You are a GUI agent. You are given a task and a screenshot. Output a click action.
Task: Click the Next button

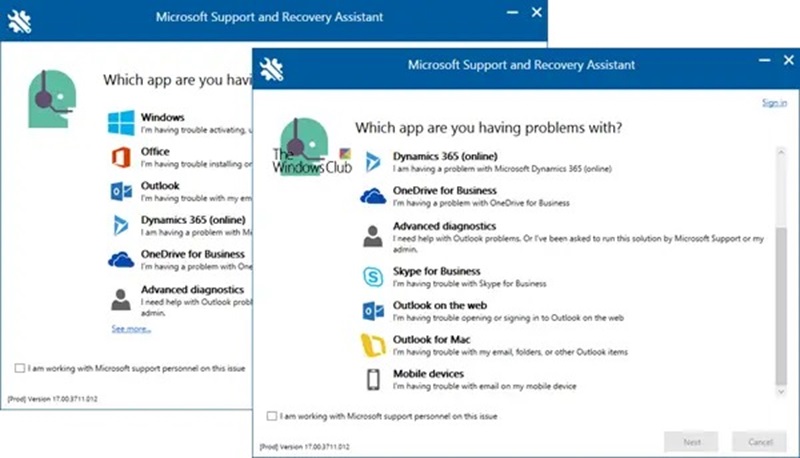[691, 442]
